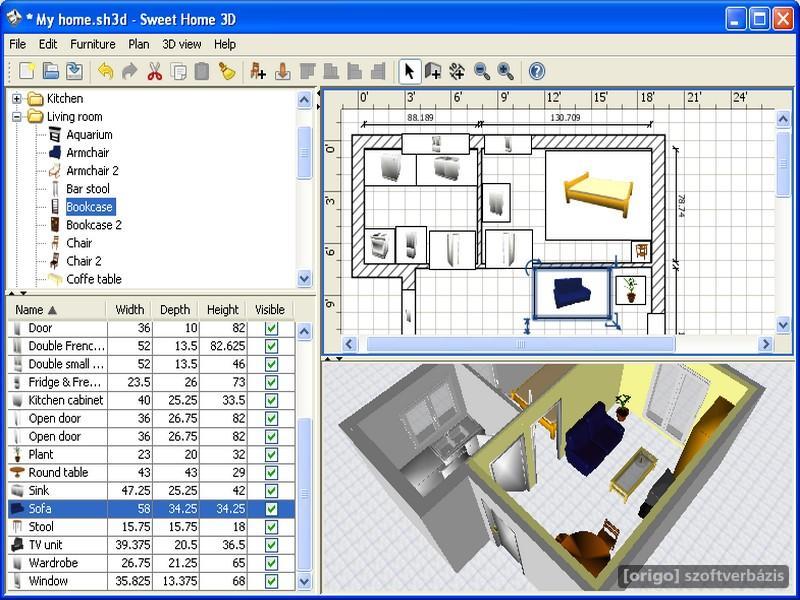Image resolution: width=800 pixels, height=600 pixels.
Task: Activate the Select arrow tool
Action: click(409, 71)
